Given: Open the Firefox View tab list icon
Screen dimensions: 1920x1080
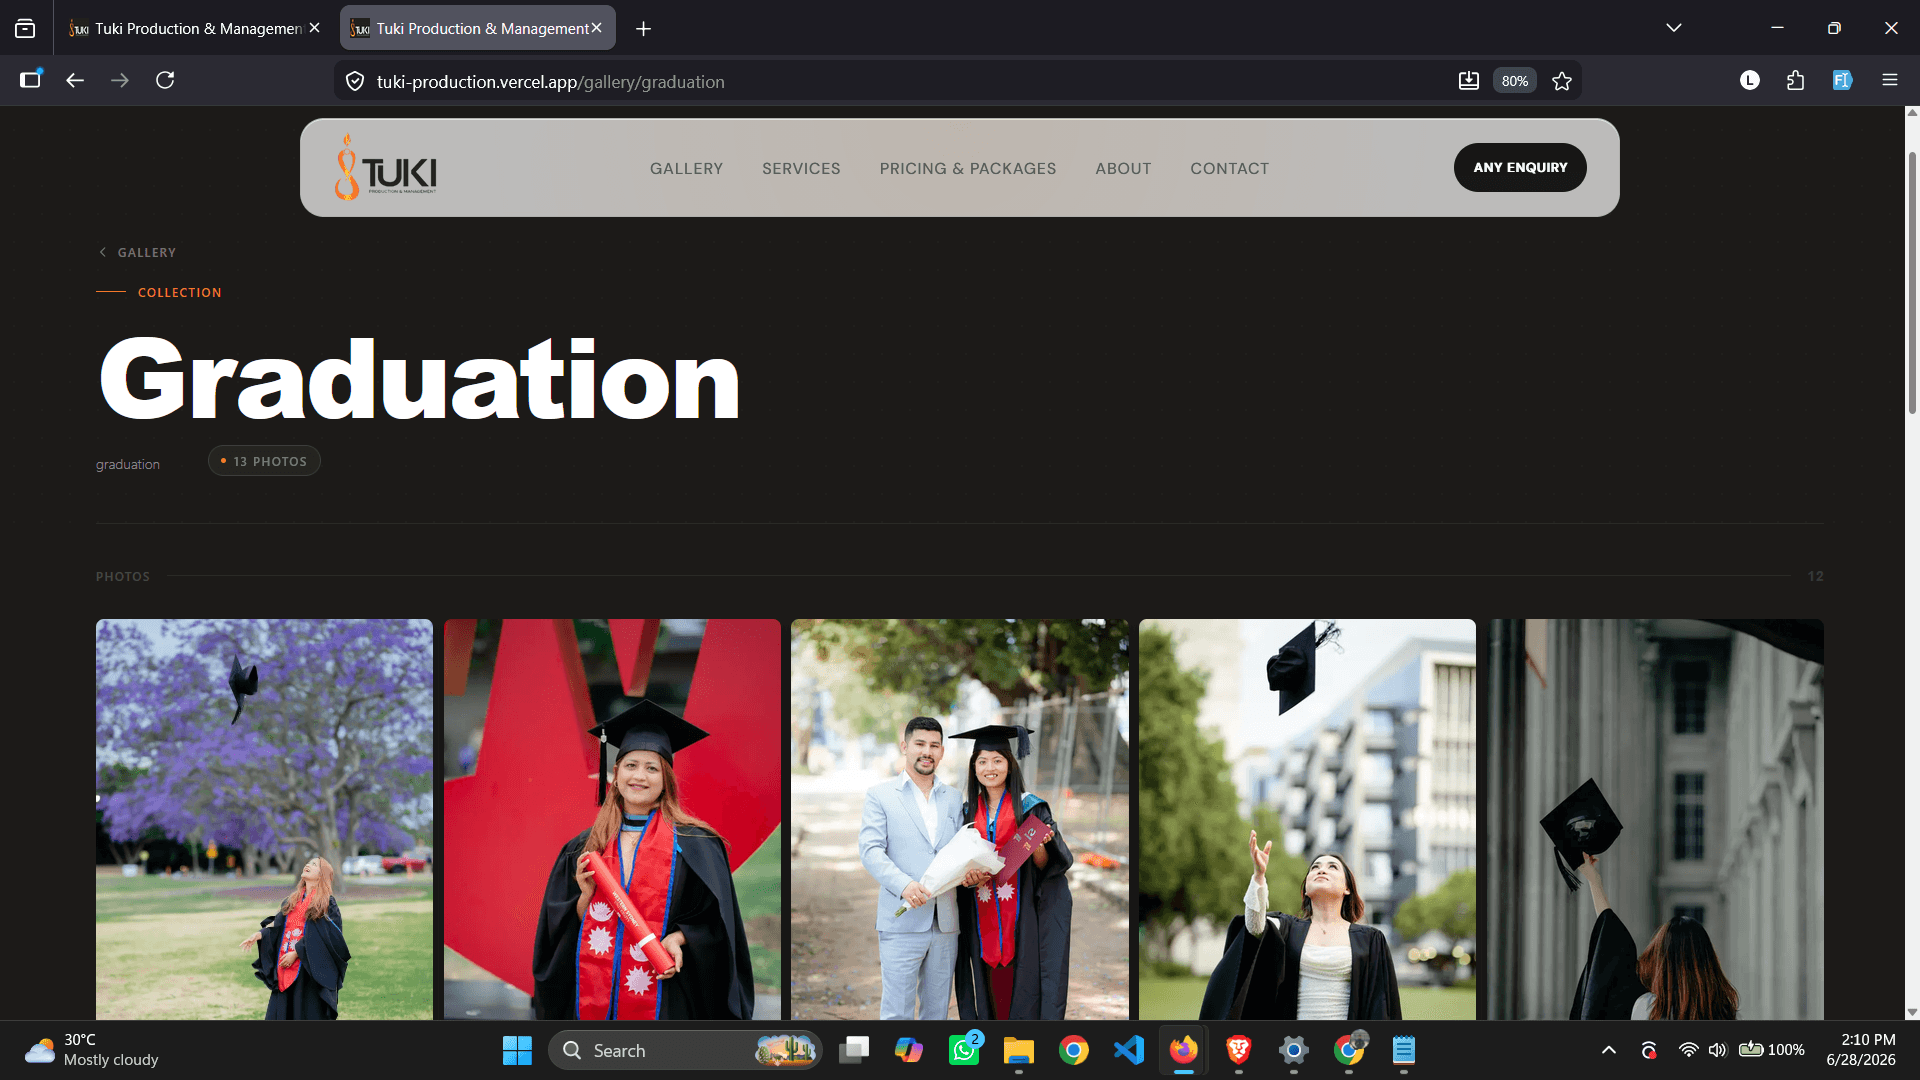Looking at the screenshot, I should pyautogui.click(x=25, y=29).
